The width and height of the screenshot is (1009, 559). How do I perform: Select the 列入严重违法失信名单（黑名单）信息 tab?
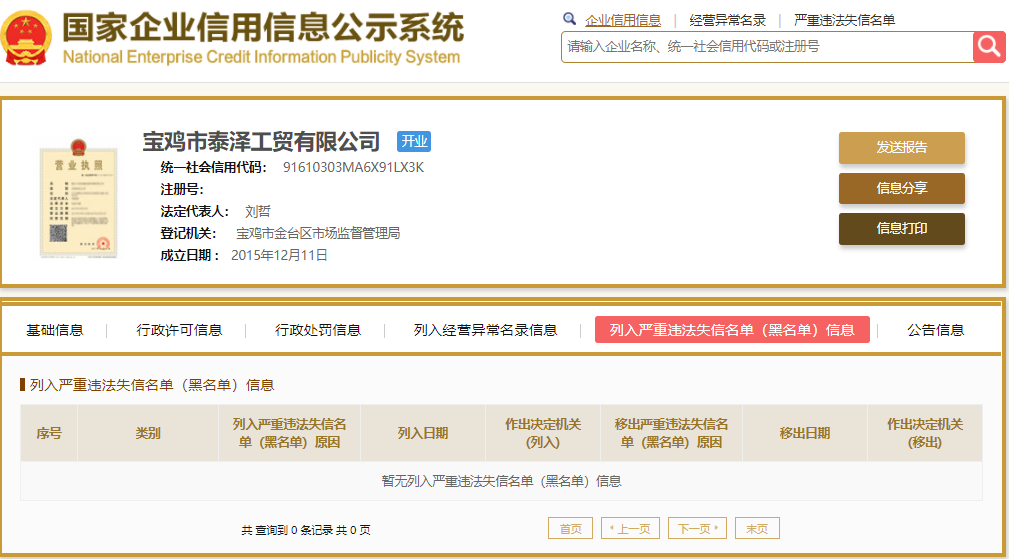[x=732, y=329]
